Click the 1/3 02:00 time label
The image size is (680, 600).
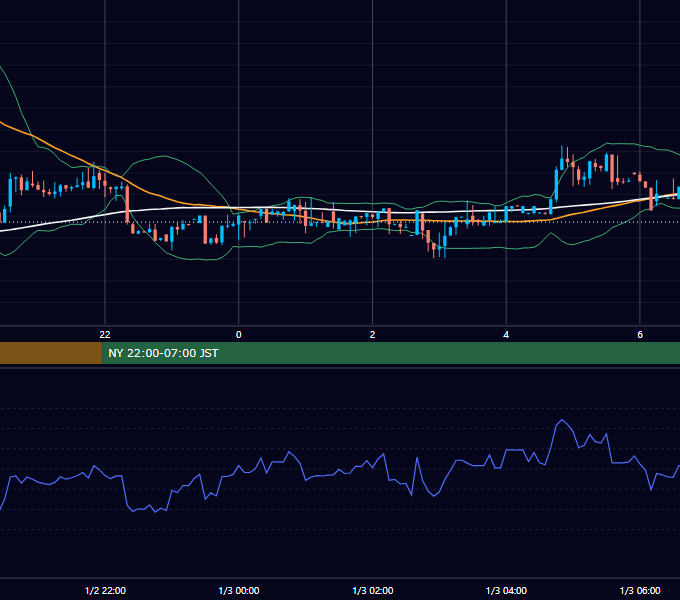pyautogui.click(x=373, y=590)
